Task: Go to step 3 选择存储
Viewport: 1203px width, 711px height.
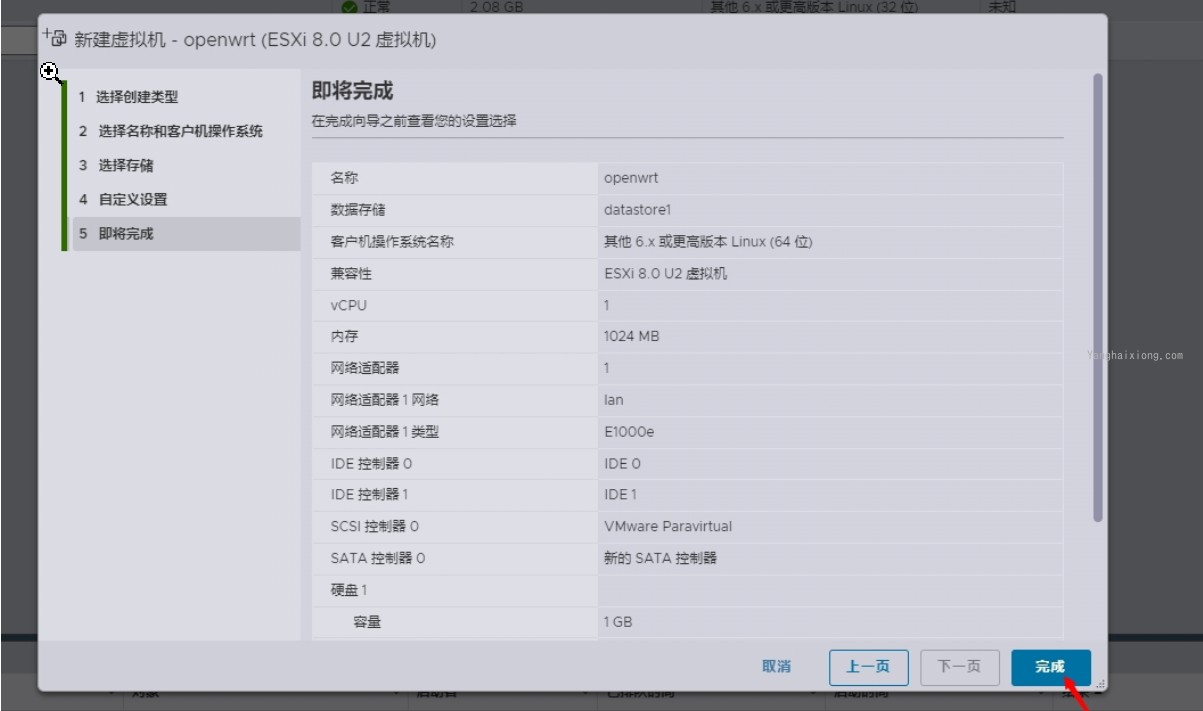Action: click(117, 165)
